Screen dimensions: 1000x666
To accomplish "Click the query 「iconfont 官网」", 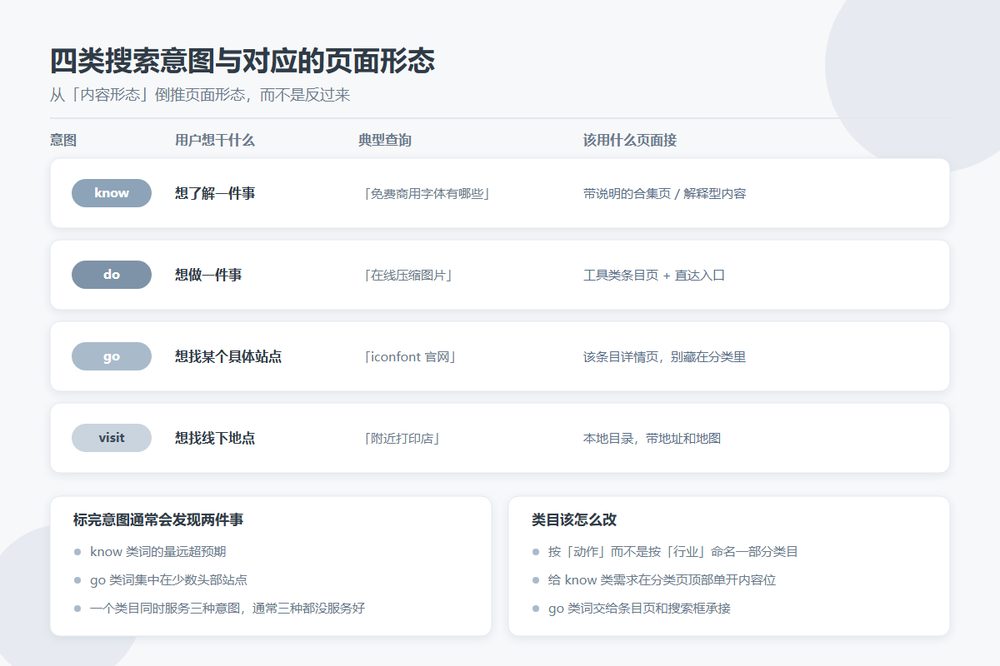I will pos(409,357).
